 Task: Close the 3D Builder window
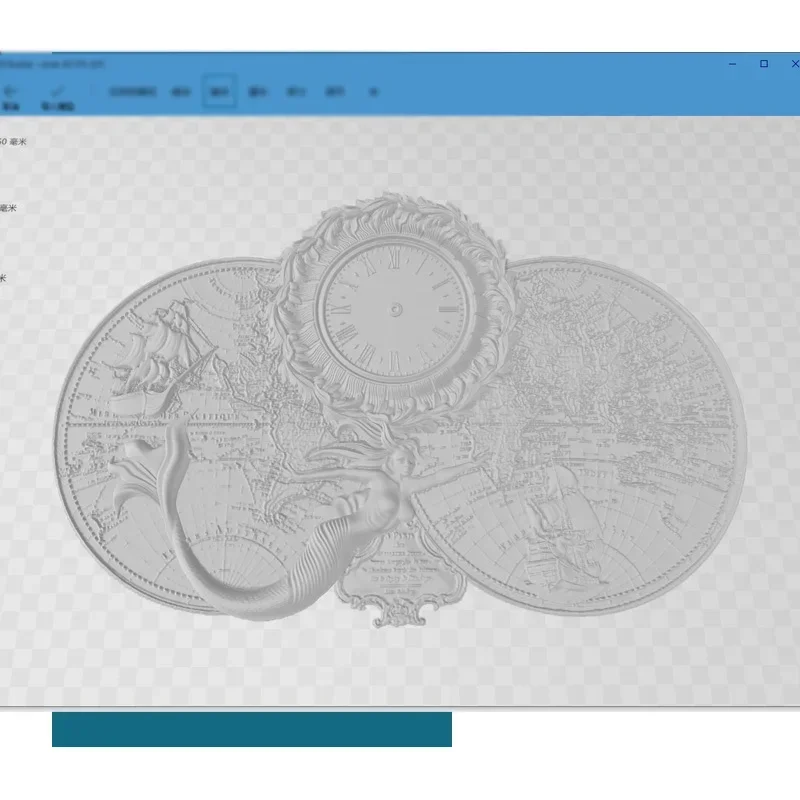pyautogui.click(x=795, y=64)
